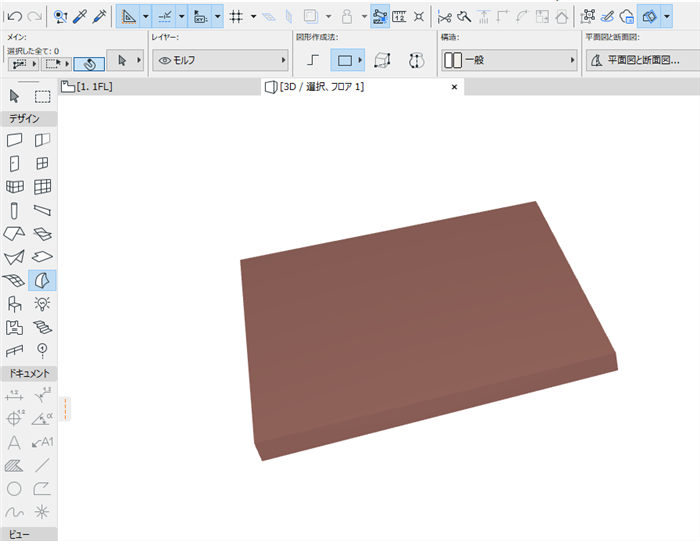The width and height of the screenshot is (700, 541).
Task: Select the Door tool
Action: coord(14,163)
